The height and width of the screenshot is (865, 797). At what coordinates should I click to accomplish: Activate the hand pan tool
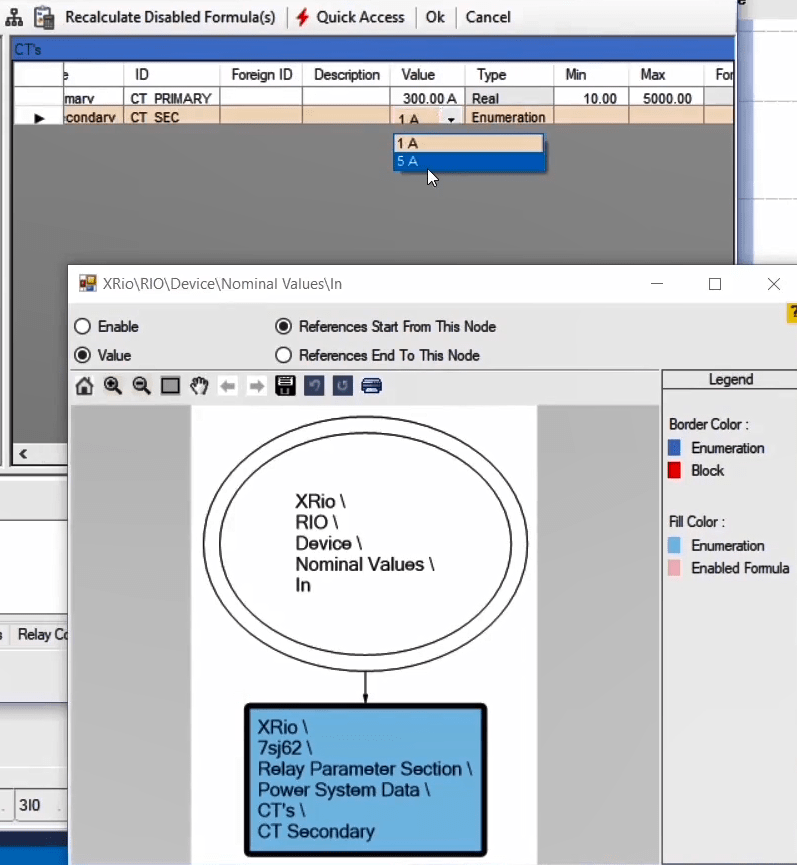(199, 386)
